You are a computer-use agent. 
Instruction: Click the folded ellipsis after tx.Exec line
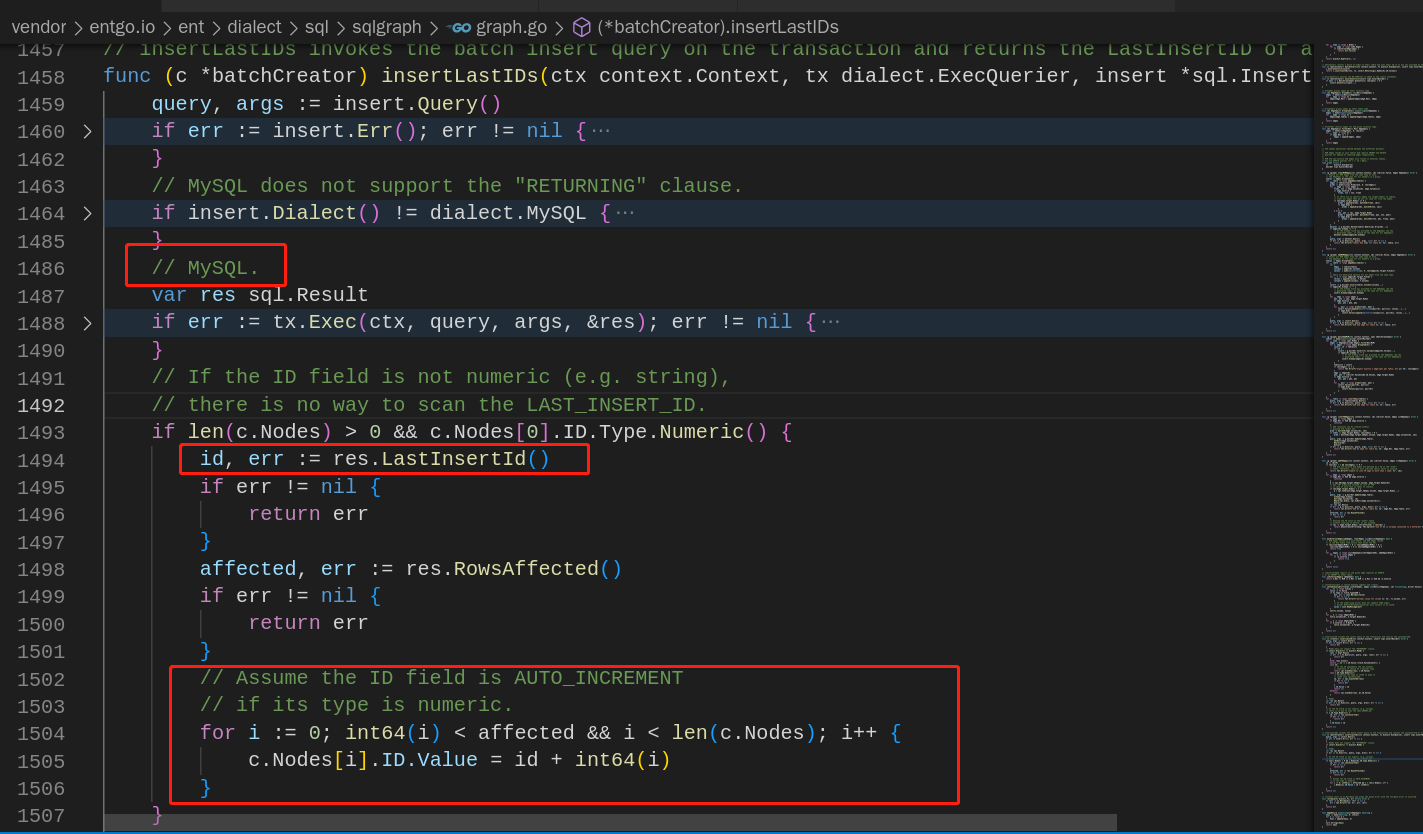tap(830, 323)
